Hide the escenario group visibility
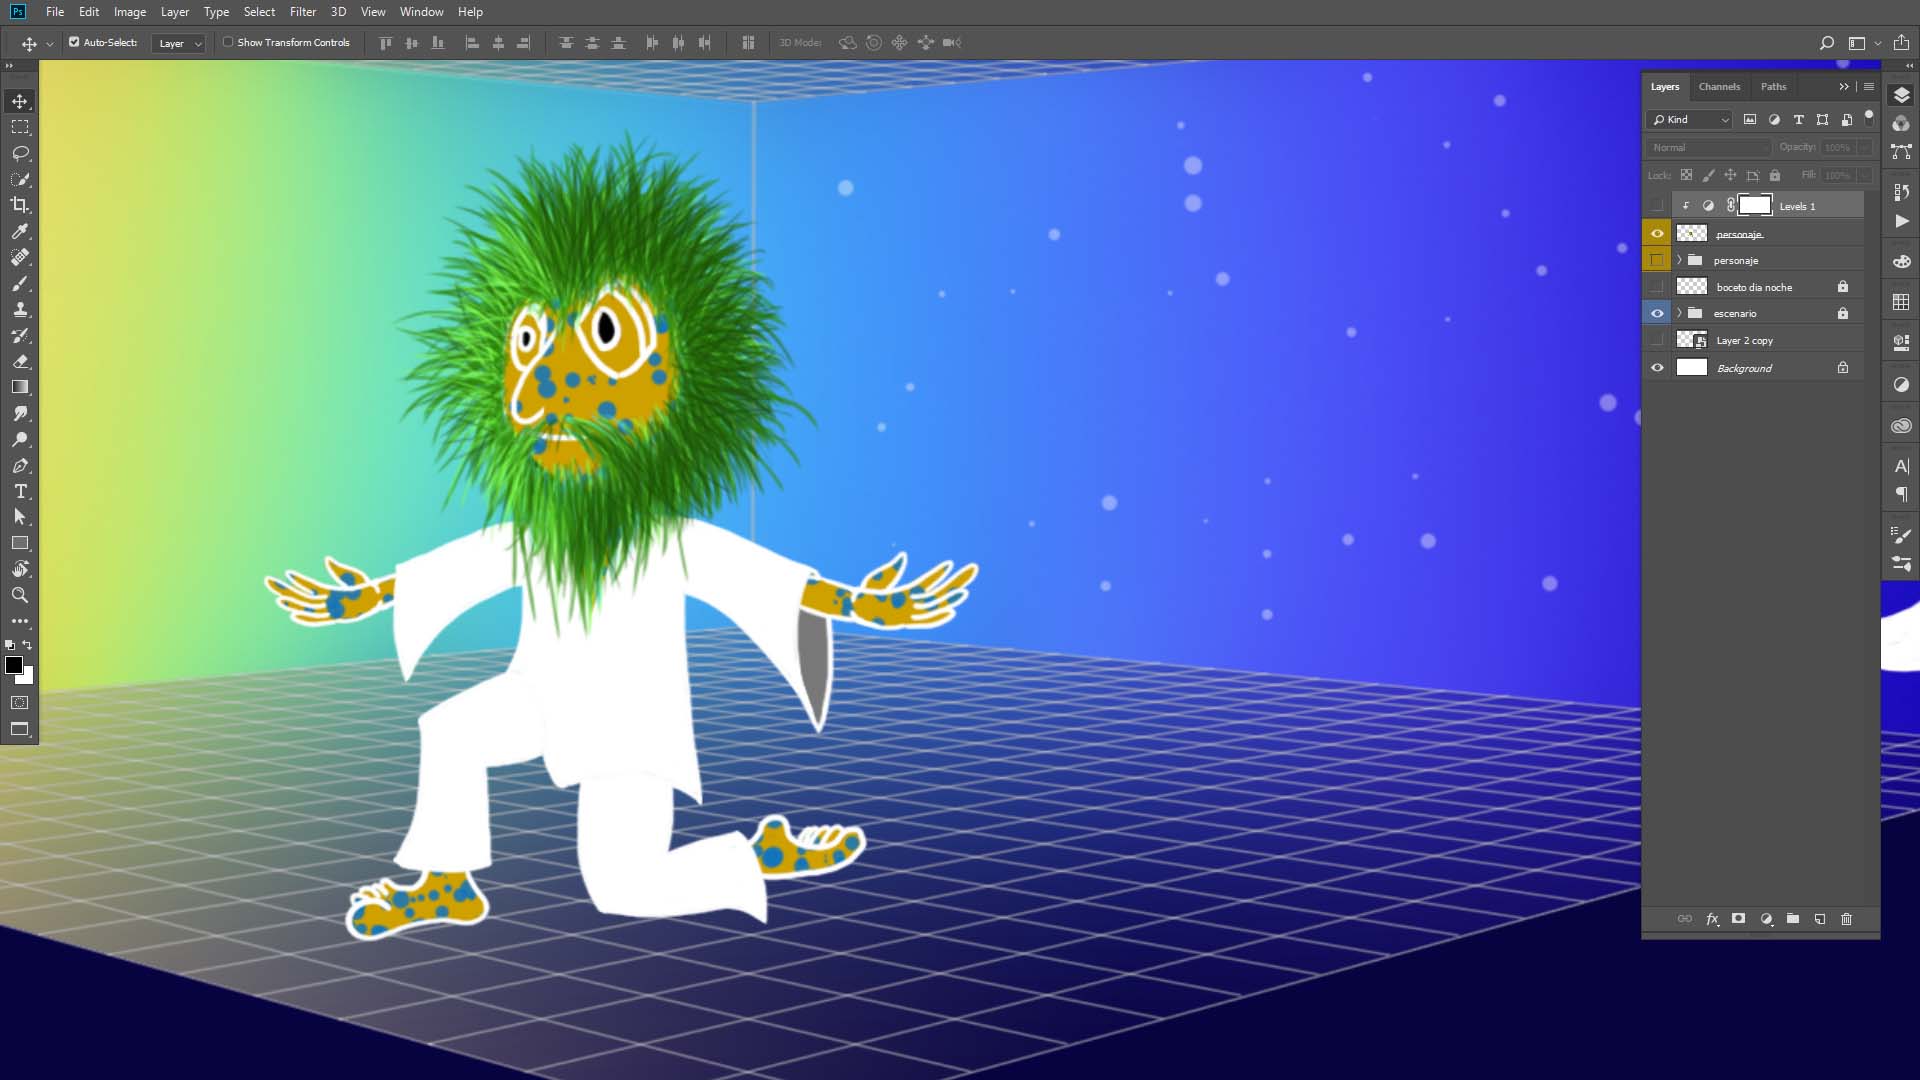1920x1080 pixels. tap(1657, 313)
